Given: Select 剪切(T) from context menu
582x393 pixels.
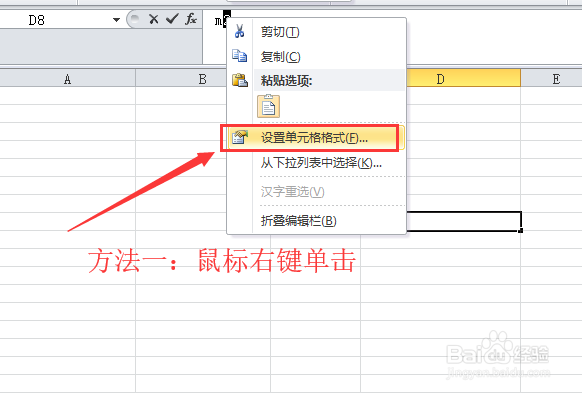Looking at the screenshot, I should tap(316, 32).
